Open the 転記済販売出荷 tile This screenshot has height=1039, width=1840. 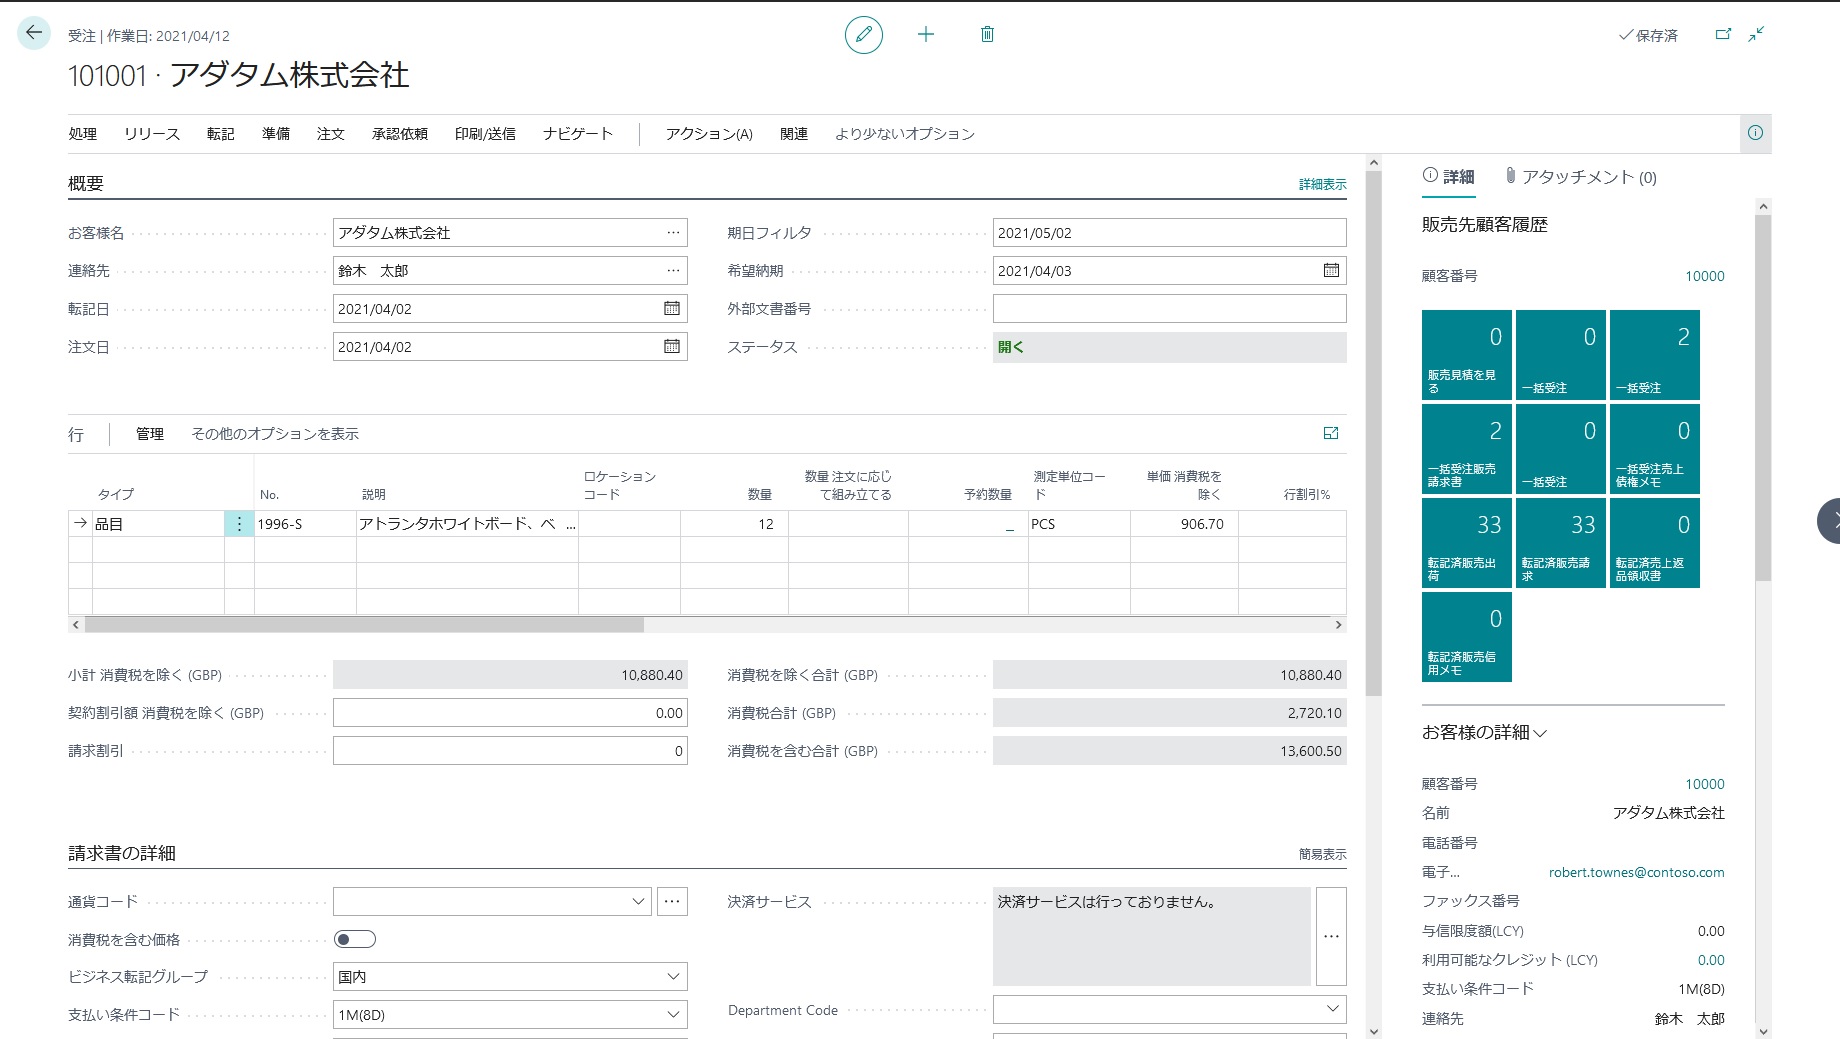1466,543
